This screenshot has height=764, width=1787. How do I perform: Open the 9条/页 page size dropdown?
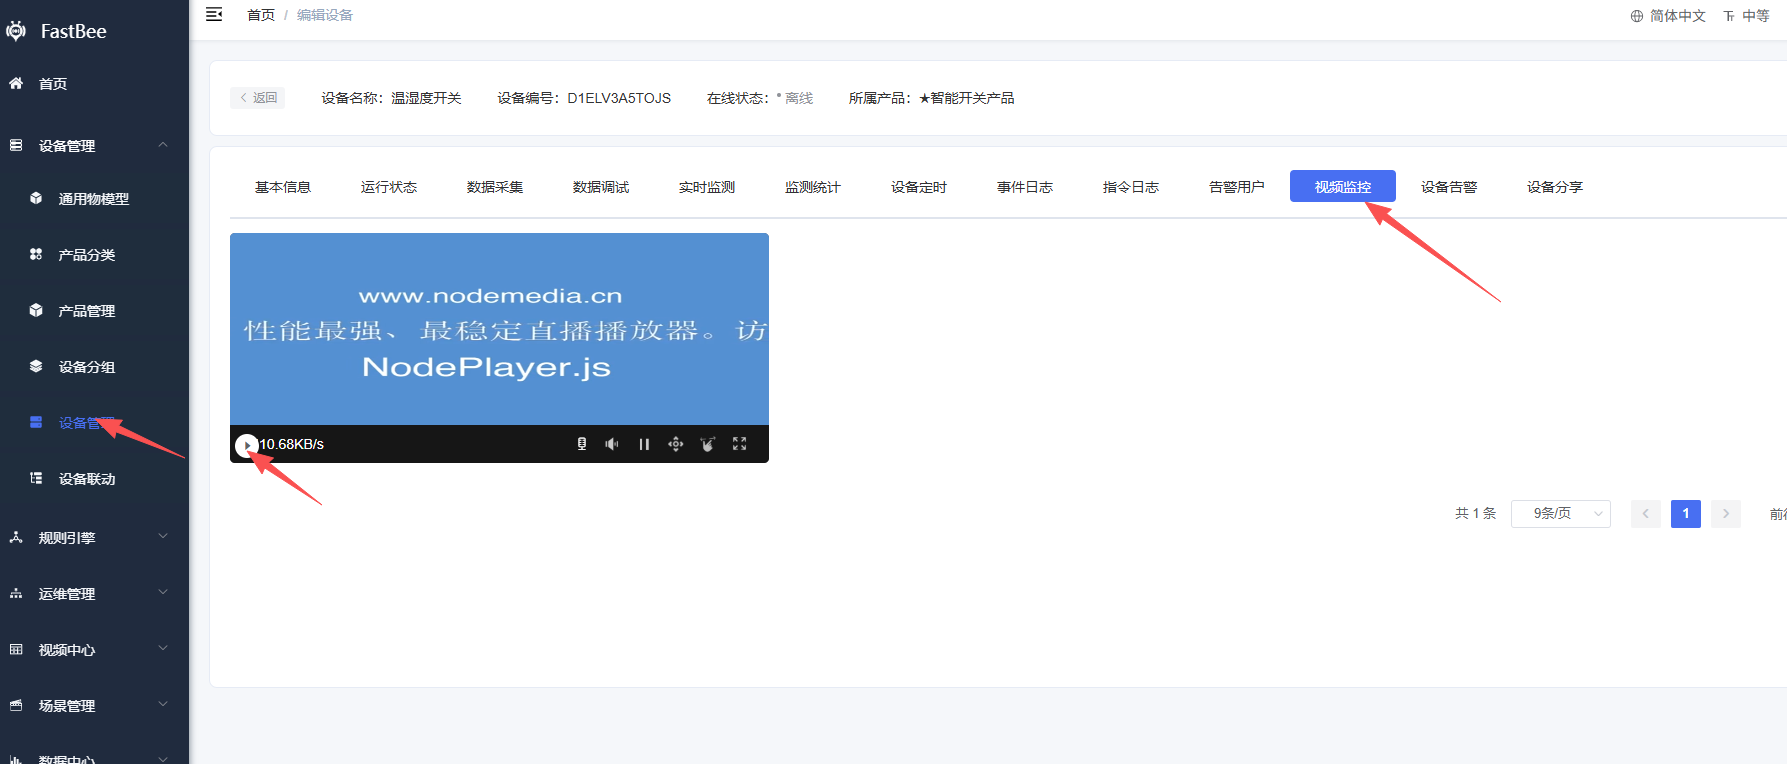[1560, 514]
